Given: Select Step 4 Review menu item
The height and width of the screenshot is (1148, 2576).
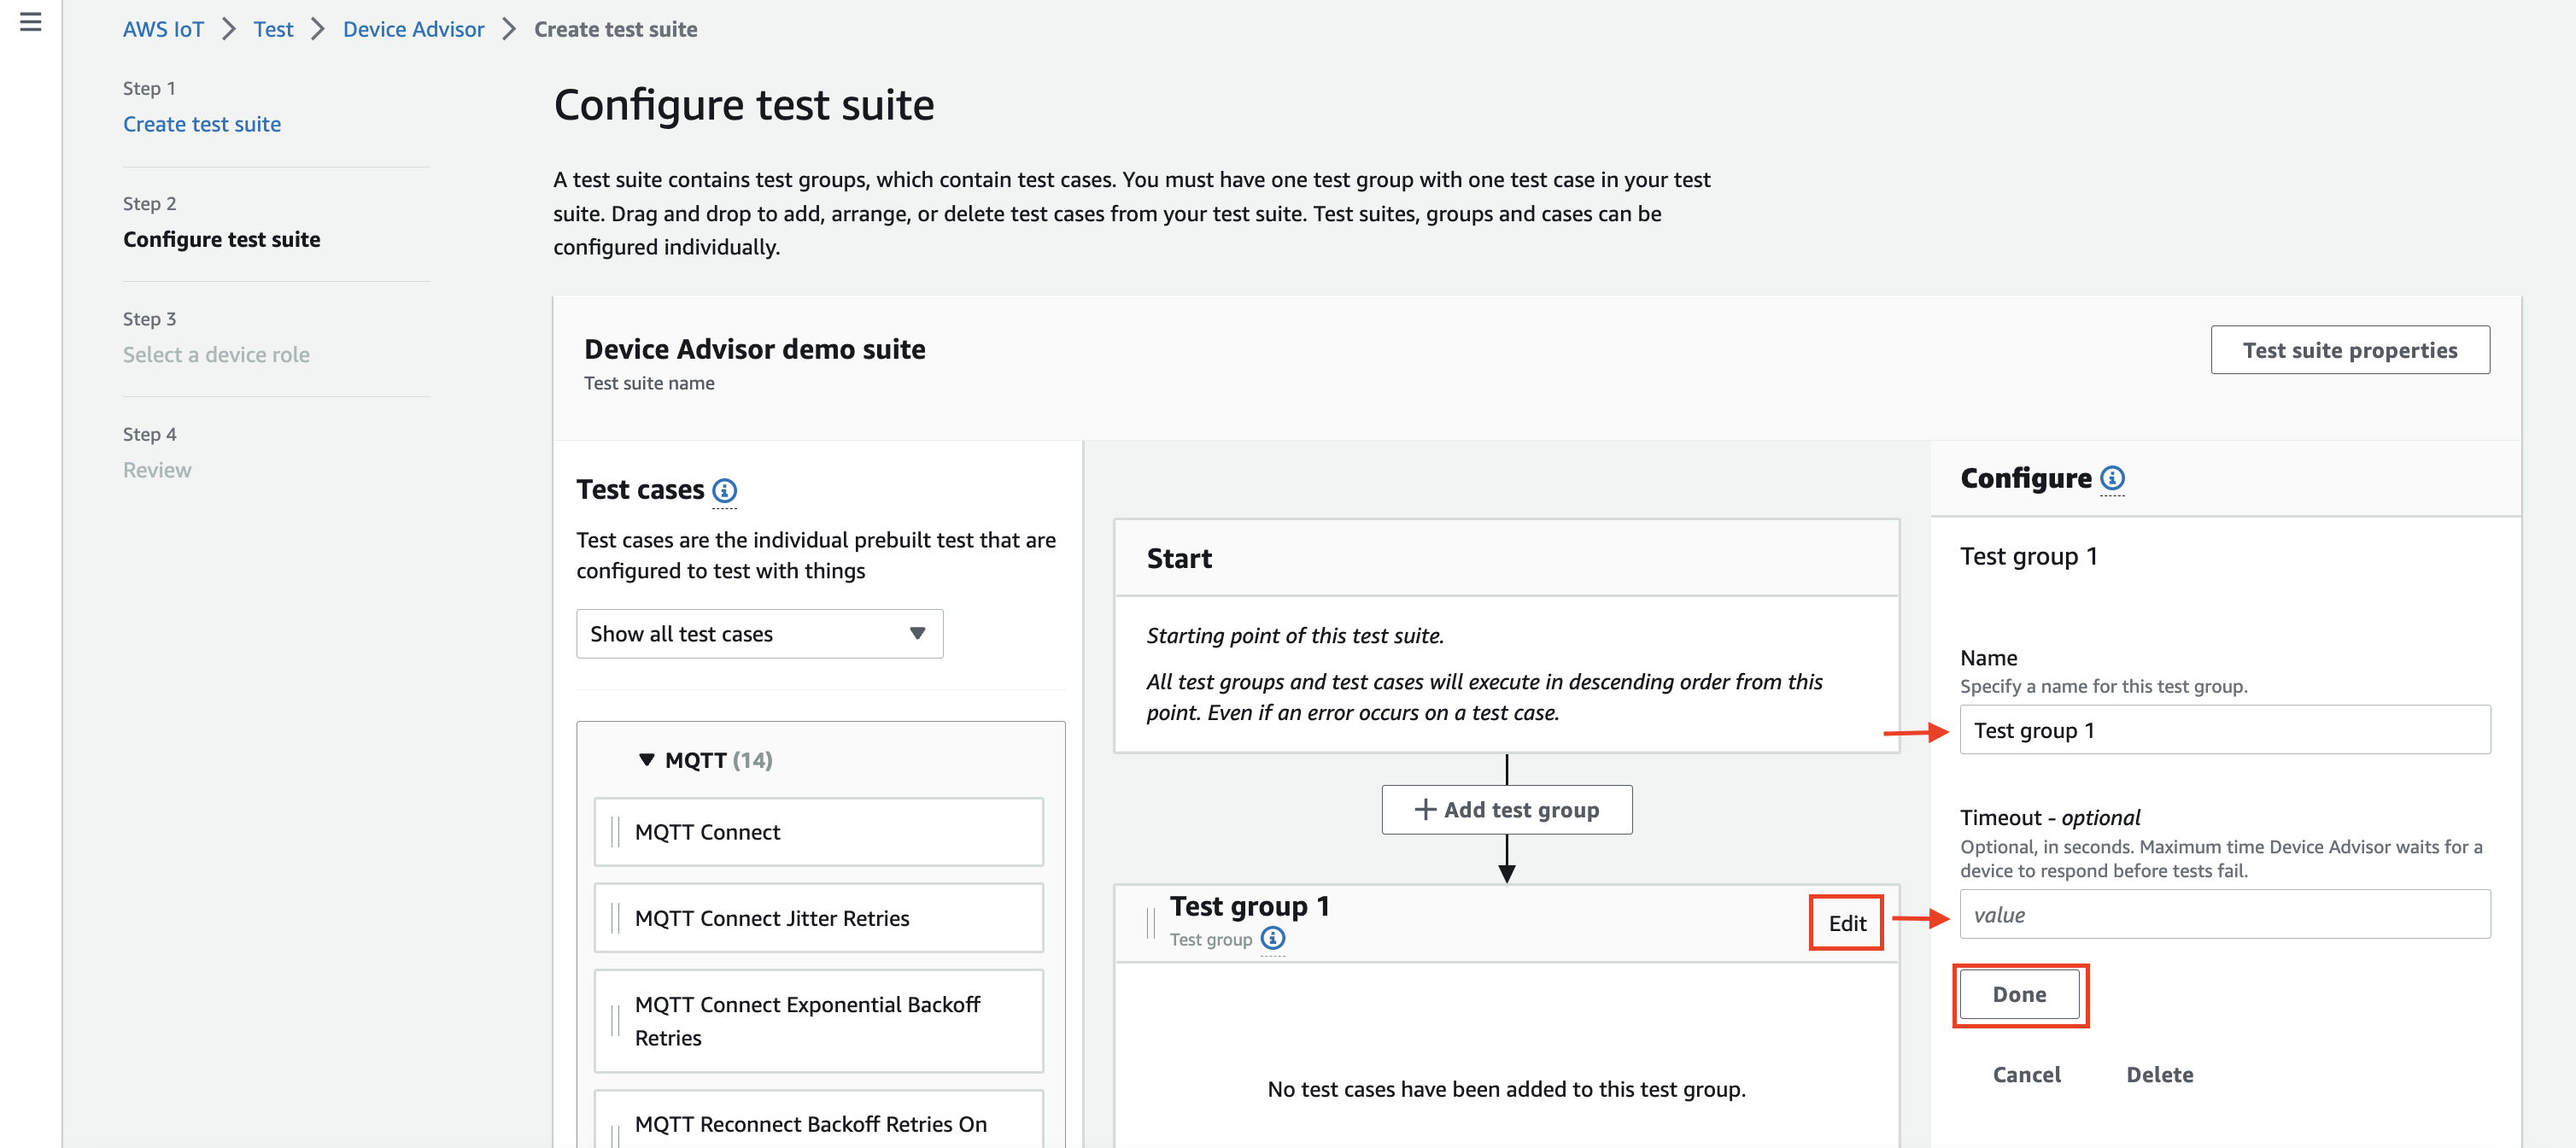Looking at the screenshot, I should coord(158,468).
